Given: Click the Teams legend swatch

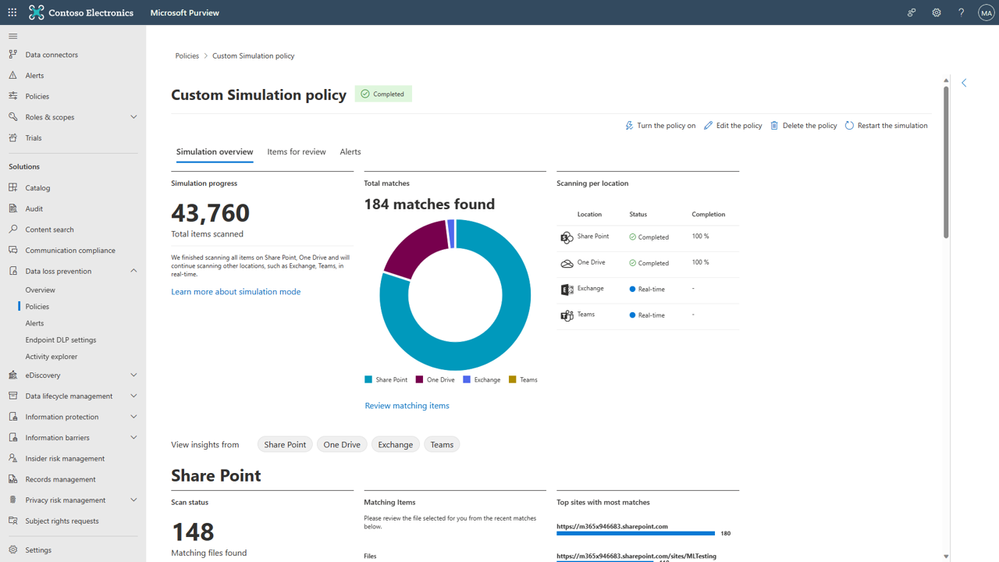Looking at the screenshot, I should 512,380.
